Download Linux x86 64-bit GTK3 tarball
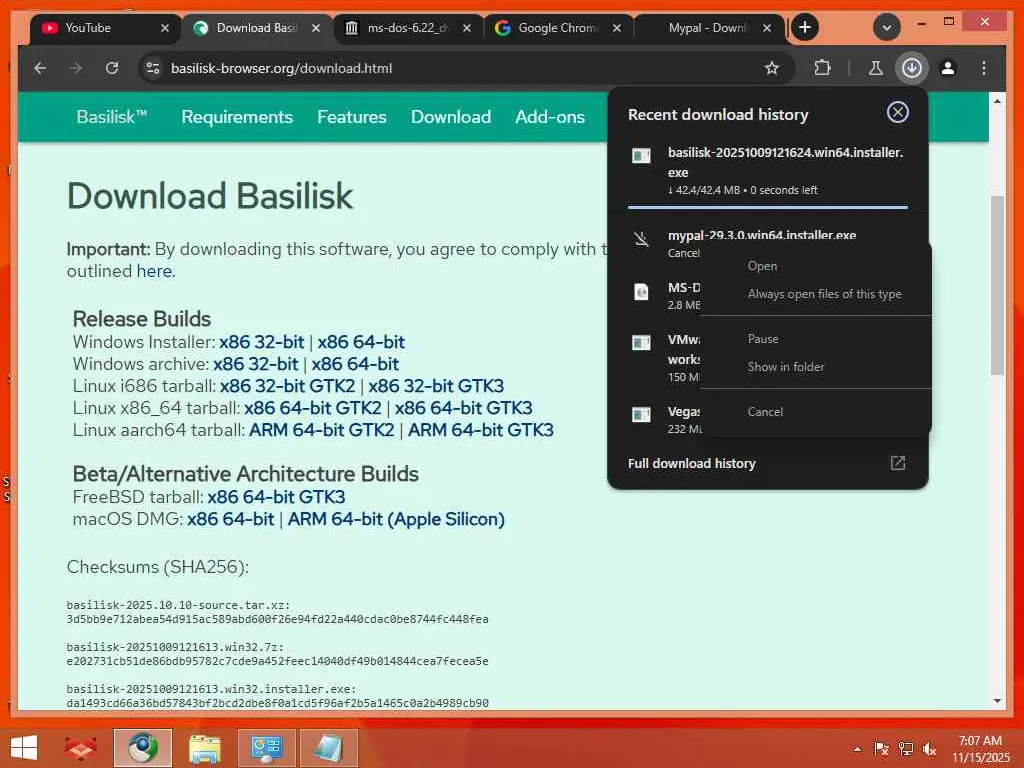 [463, 408]
